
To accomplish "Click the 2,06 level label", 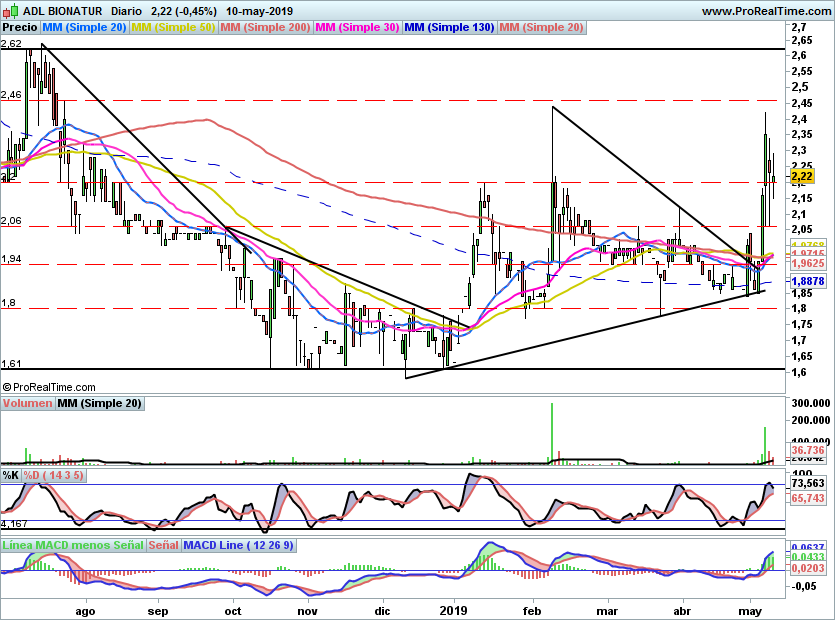I will click(x=11, y=221).
